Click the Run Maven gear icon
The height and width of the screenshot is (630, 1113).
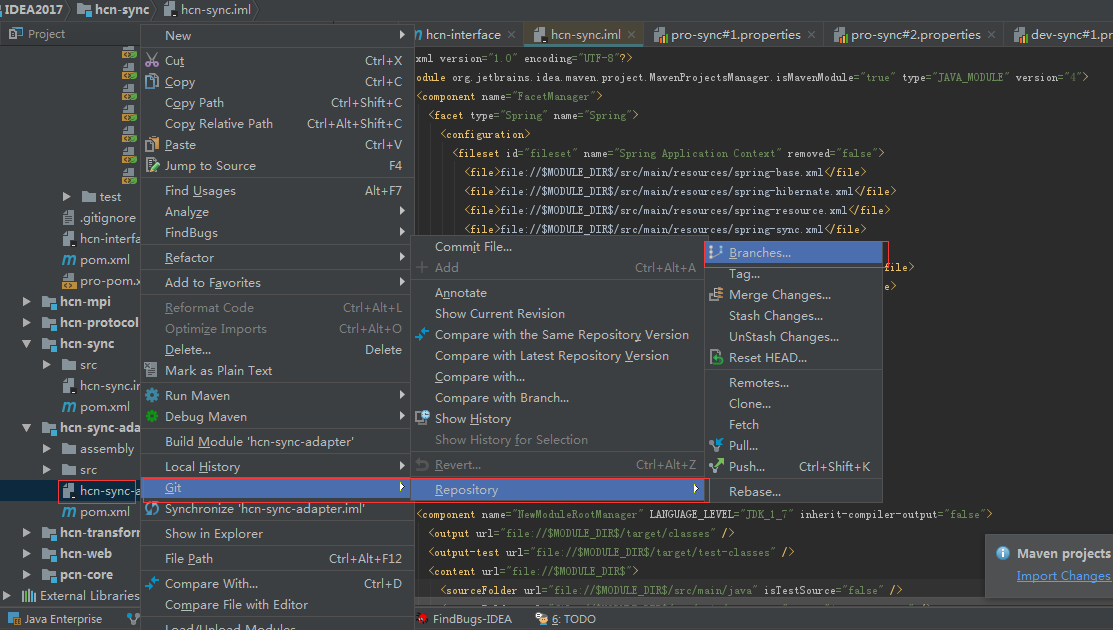pos(152,395)
